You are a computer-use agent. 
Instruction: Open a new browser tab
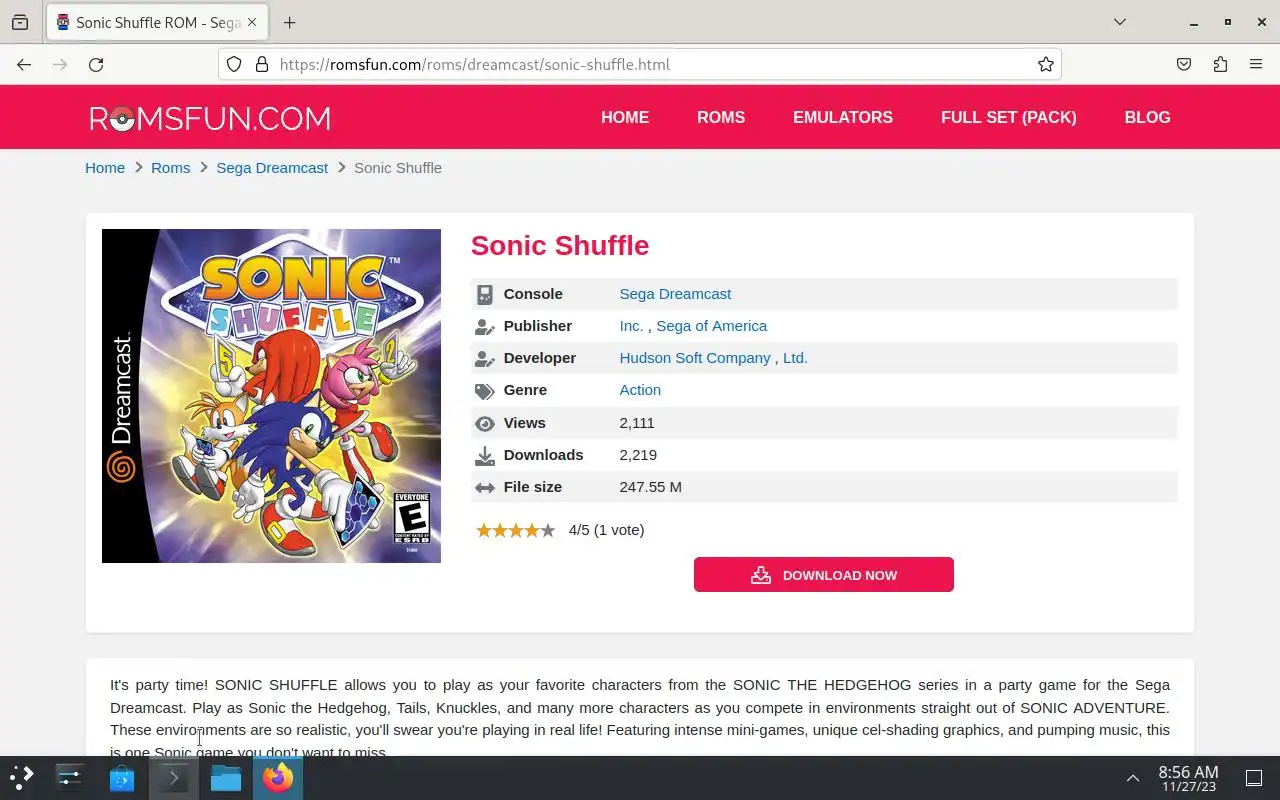[289, 22]
